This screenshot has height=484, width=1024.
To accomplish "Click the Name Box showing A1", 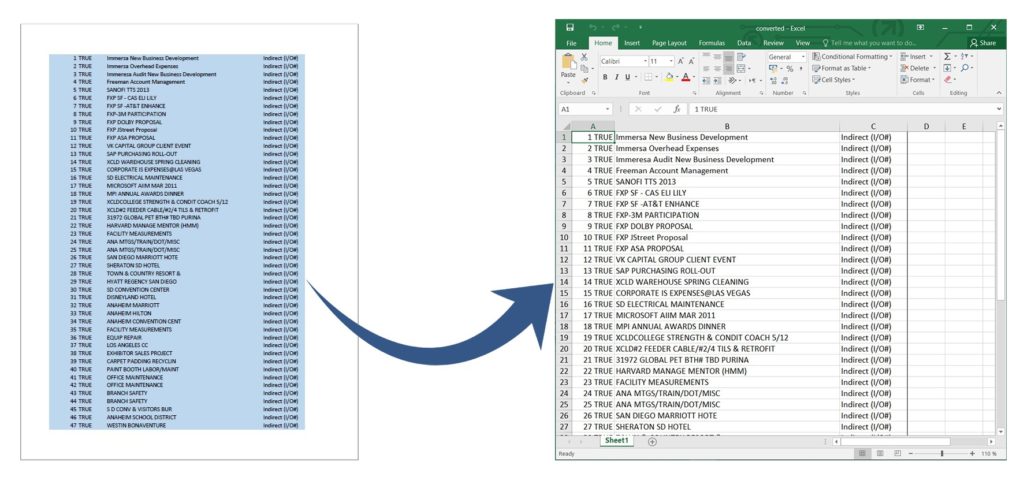I will [579, 109].
